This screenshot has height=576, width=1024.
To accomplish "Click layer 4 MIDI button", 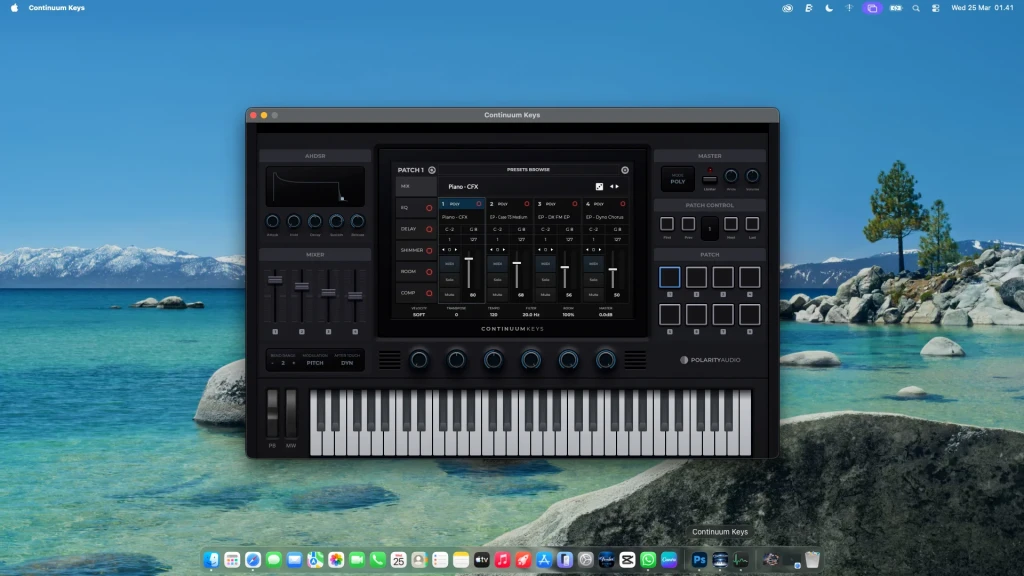I will coord(593,264).
